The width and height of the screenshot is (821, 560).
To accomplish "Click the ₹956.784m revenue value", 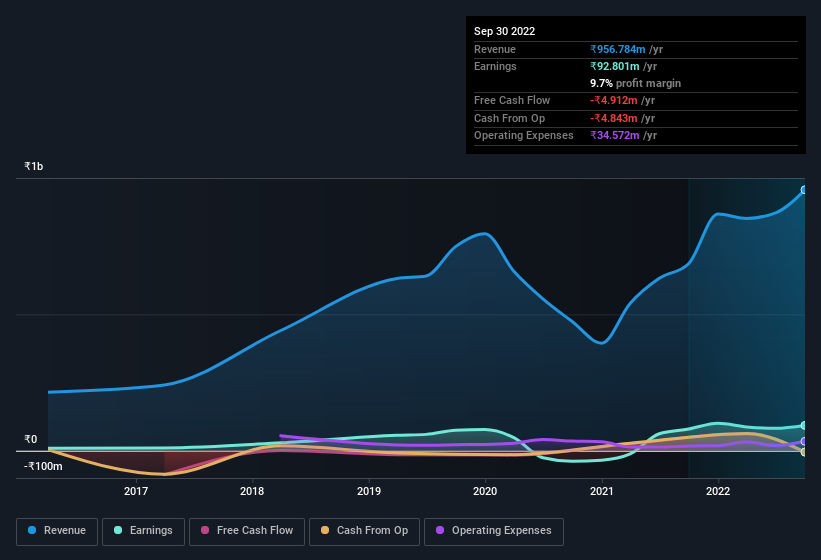I will coord(618,49).
